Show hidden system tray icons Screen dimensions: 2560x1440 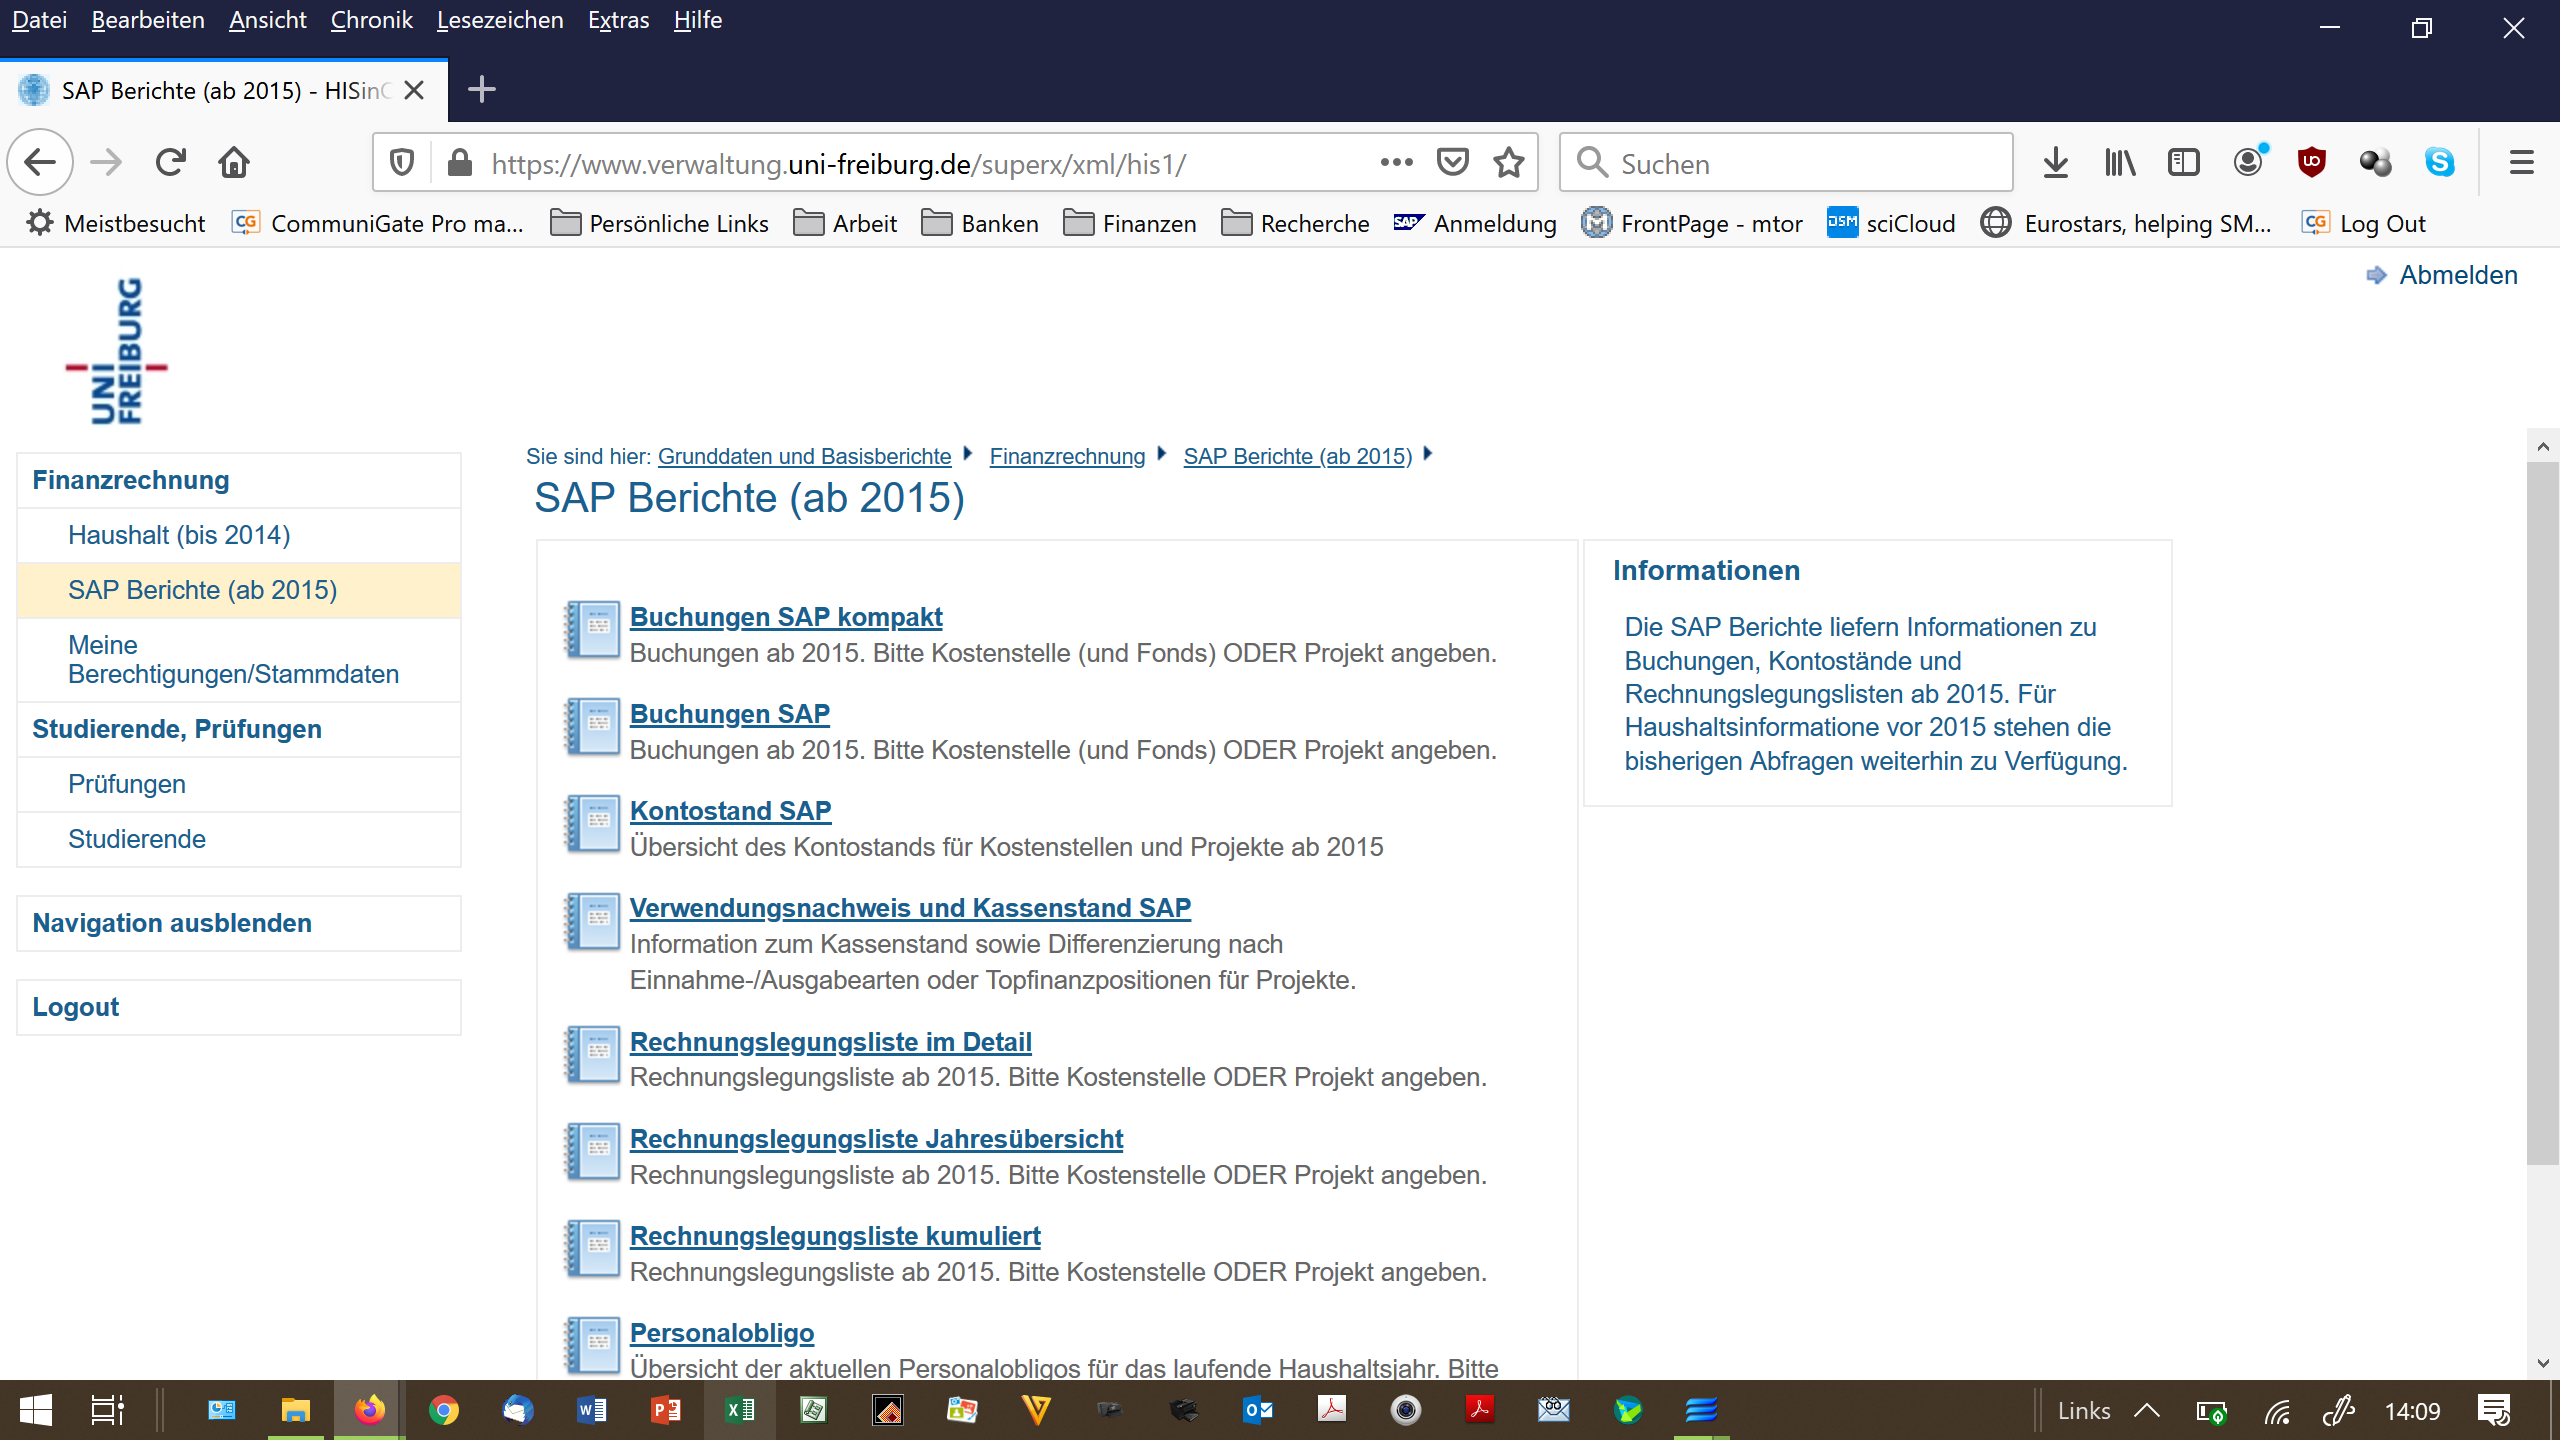click(x=2147, y=1411)
